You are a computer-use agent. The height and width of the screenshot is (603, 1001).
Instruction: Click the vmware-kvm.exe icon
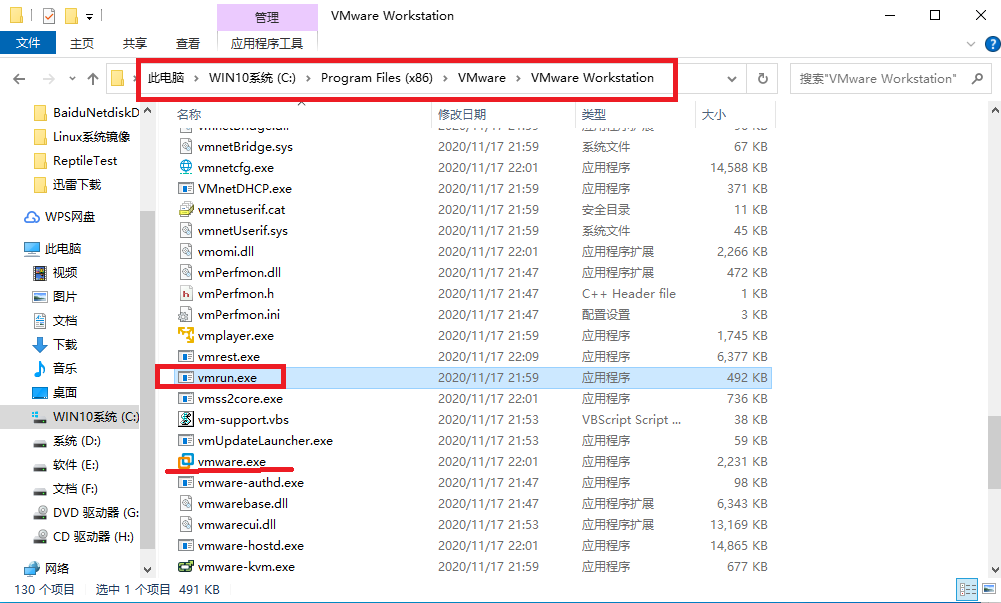point(186,566)
